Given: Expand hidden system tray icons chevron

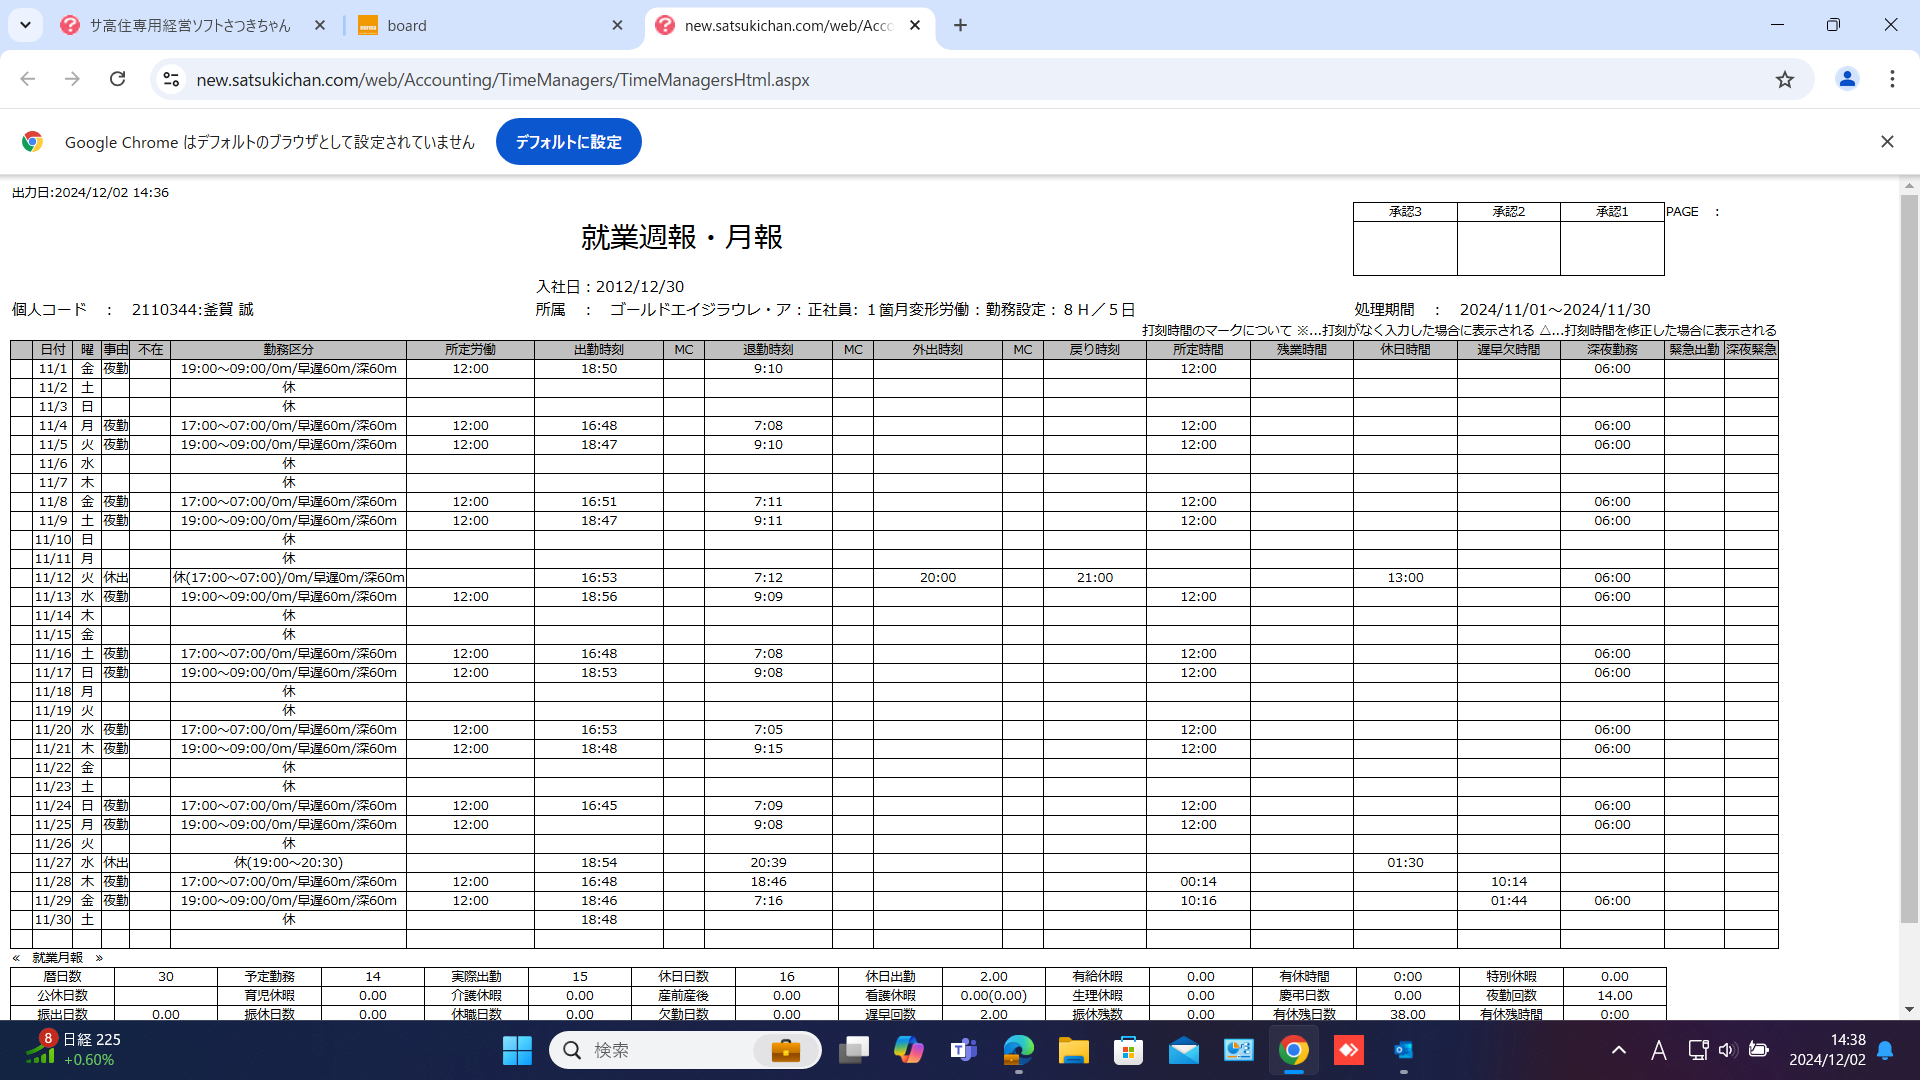Looking at the screenshot, I should coord(1619,1050).
